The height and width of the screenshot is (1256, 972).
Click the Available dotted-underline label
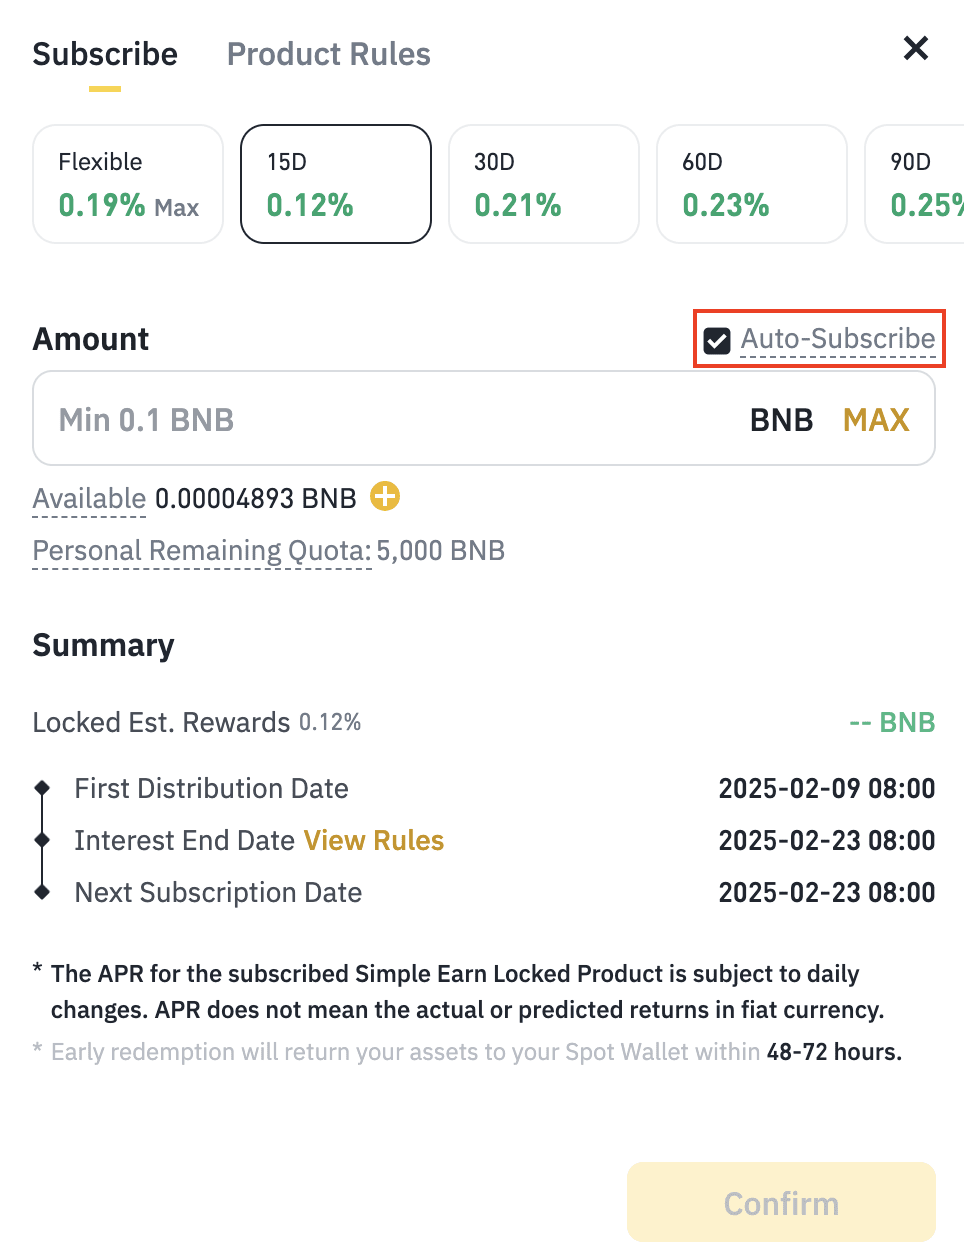(x=89, y=499)
